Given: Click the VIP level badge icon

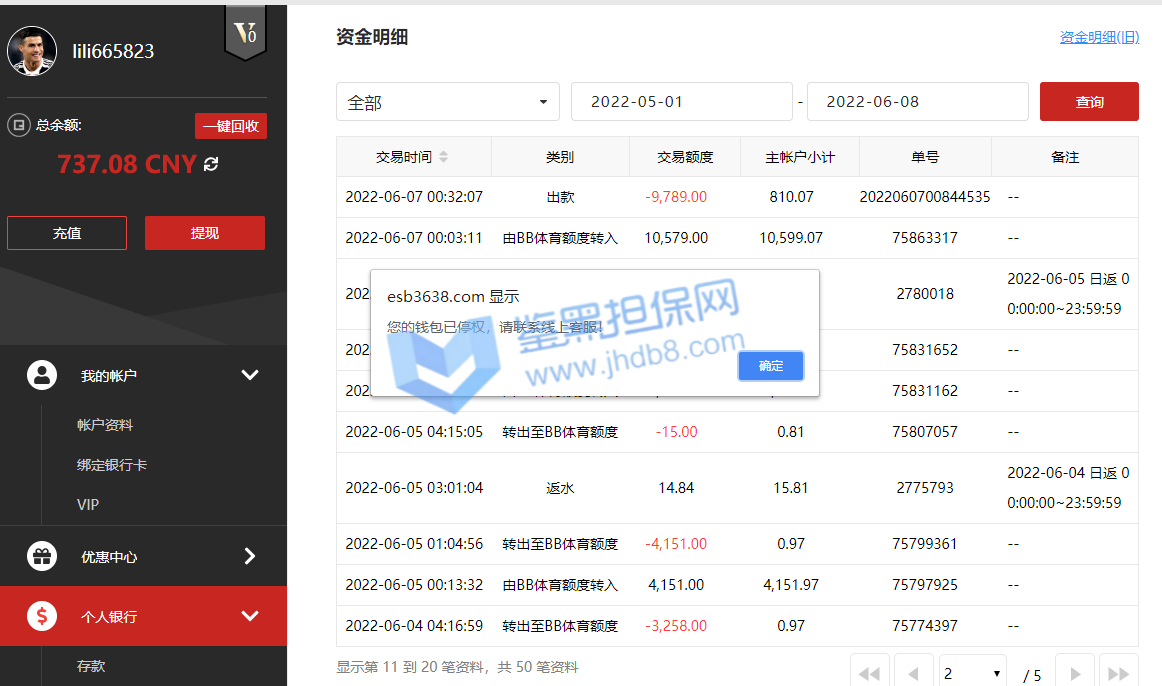Looking at the screenshot, I should click(x=245, y=33).
